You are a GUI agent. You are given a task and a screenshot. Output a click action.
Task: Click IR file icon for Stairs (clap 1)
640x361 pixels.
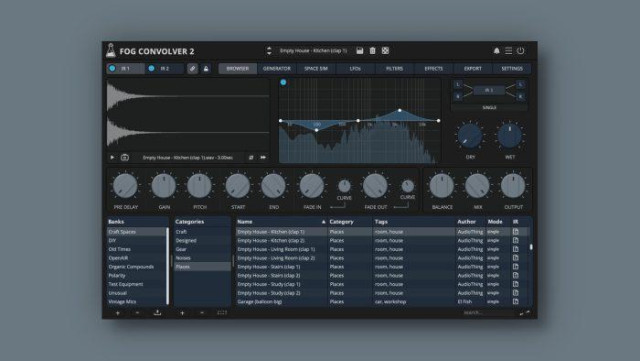click(516, 267)
